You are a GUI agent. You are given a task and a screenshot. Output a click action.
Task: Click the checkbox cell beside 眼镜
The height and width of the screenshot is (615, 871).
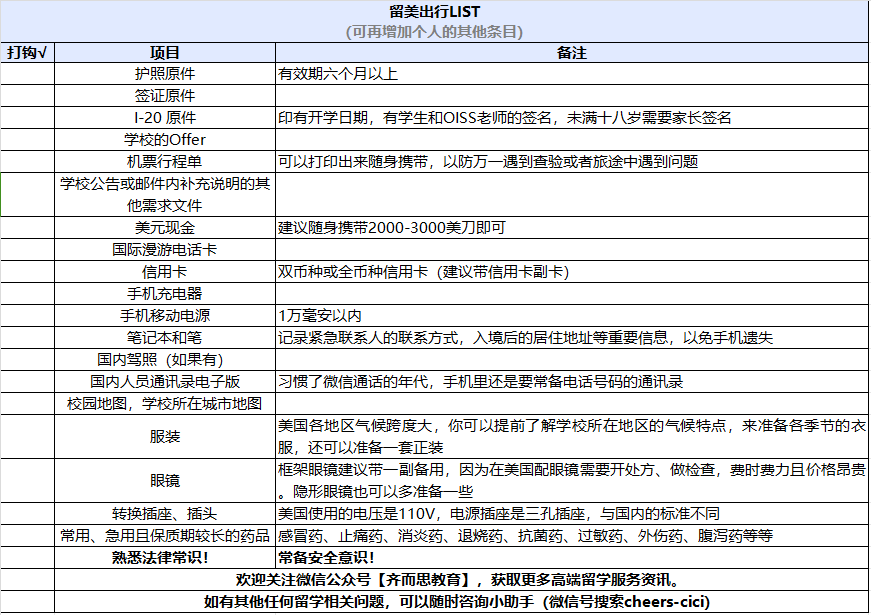point(27,481)
